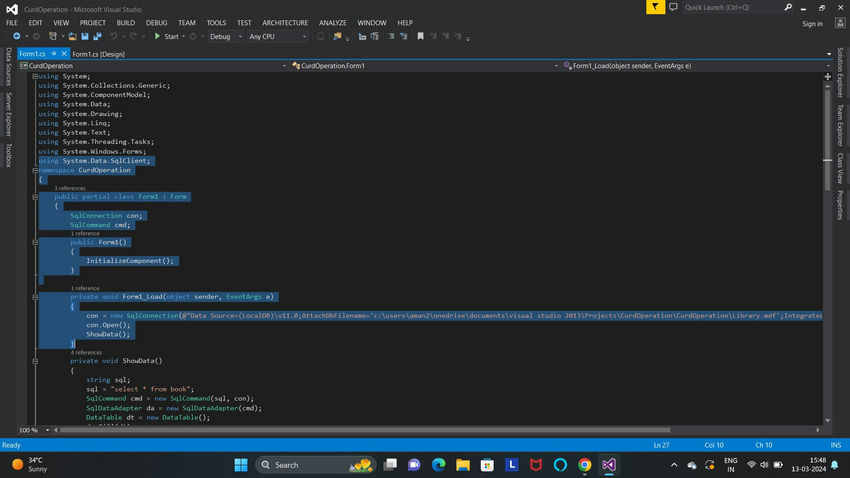The height and width of the screenshot is (478, 850).
Task: Open the Solution Explorer side tab
Action: [x=840, y=72]
